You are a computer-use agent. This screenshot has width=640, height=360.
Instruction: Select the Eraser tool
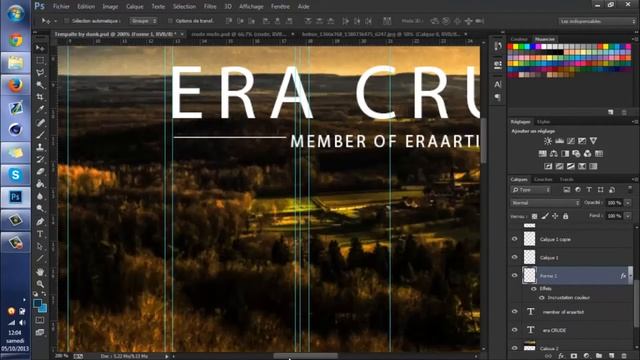pos(40,171)
